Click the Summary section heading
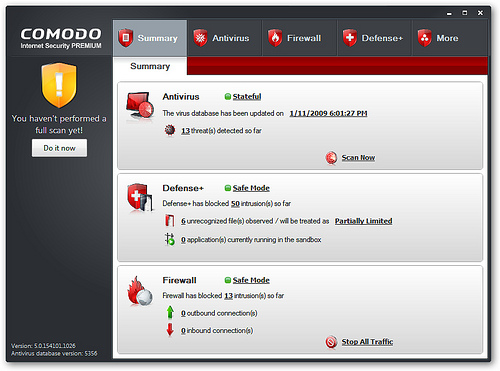Image resolution: width=500 pixels, height=371 pixels. pyautogui.click(x=150, y=66)
